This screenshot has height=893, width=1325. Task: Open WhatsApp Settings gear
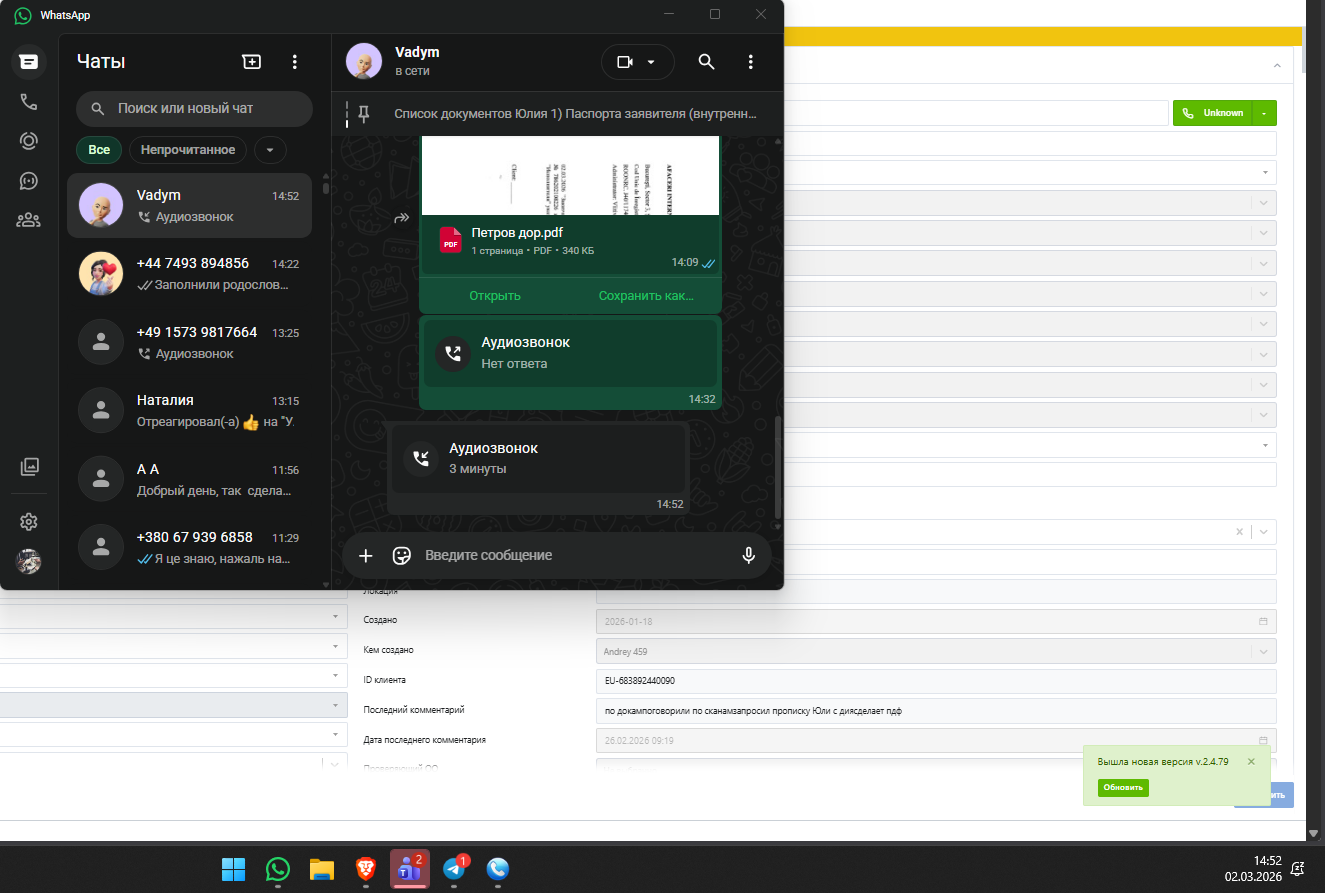(x=28, y=521)
